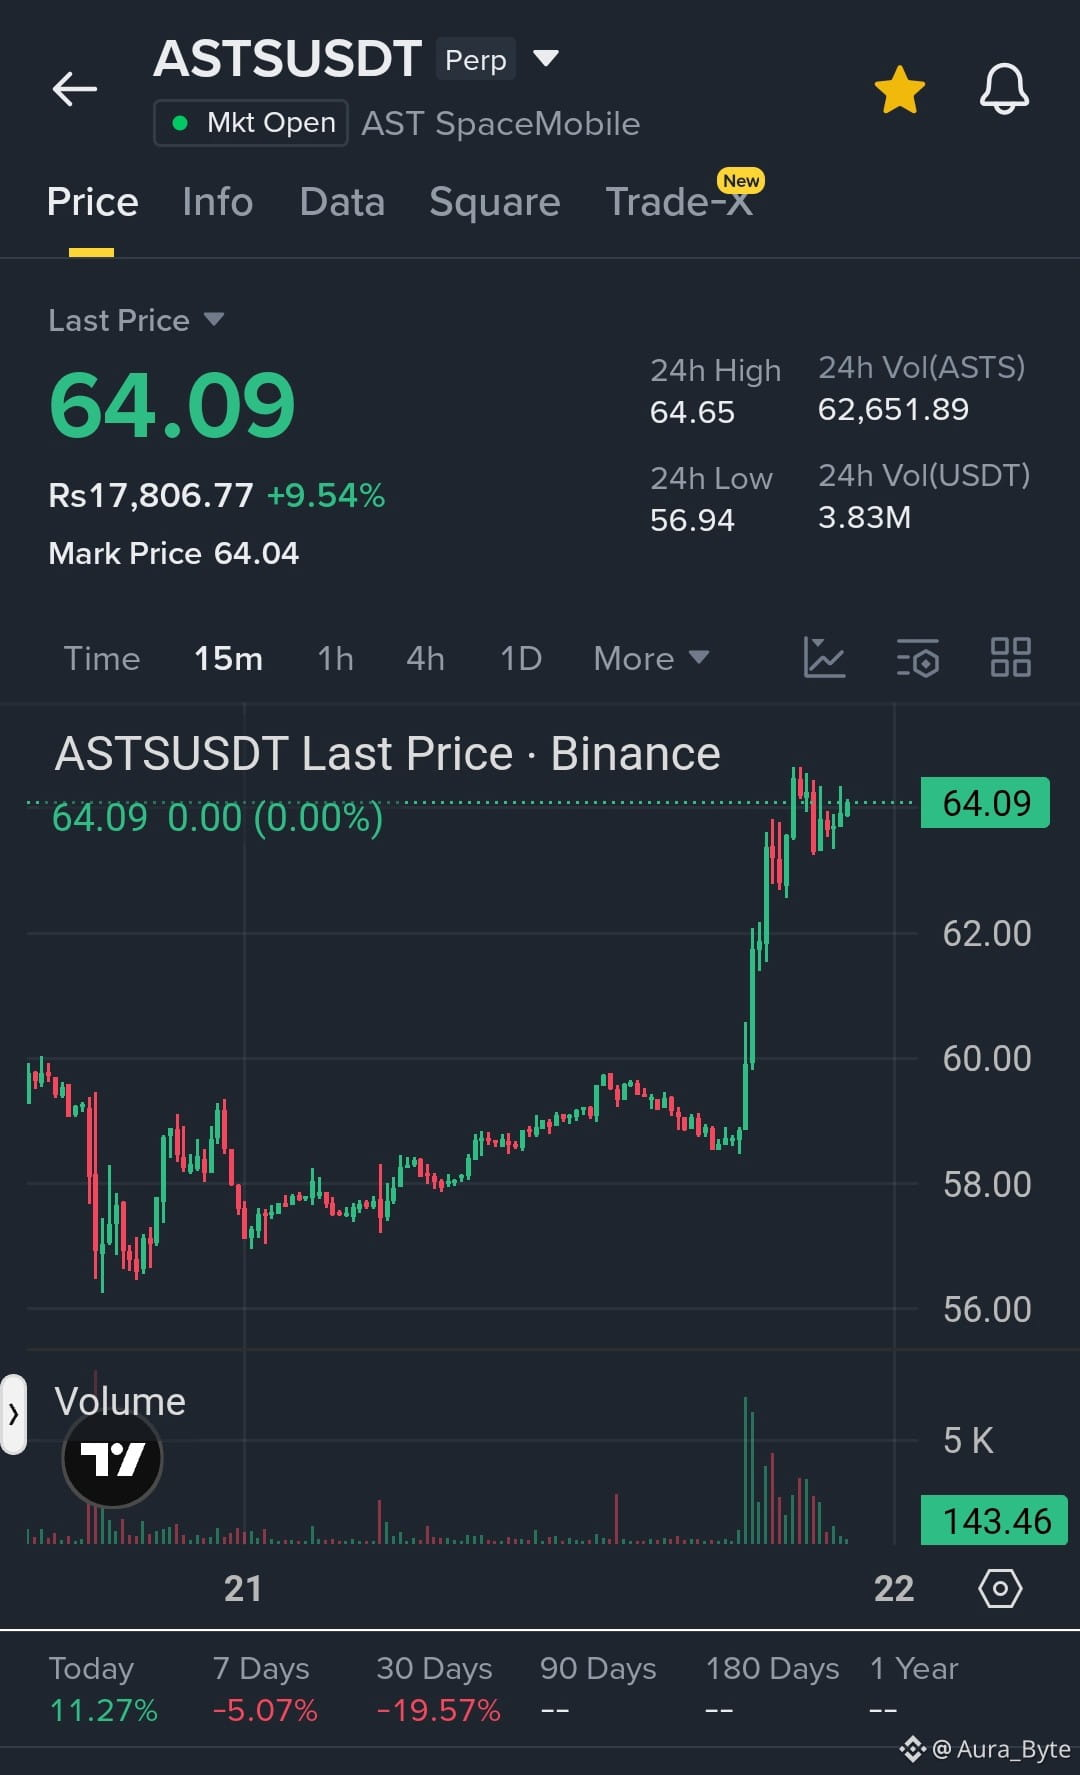Tap the 24h High value 64.65
Viewport: 1080px width, 1775px height.
tap(692, 412)
